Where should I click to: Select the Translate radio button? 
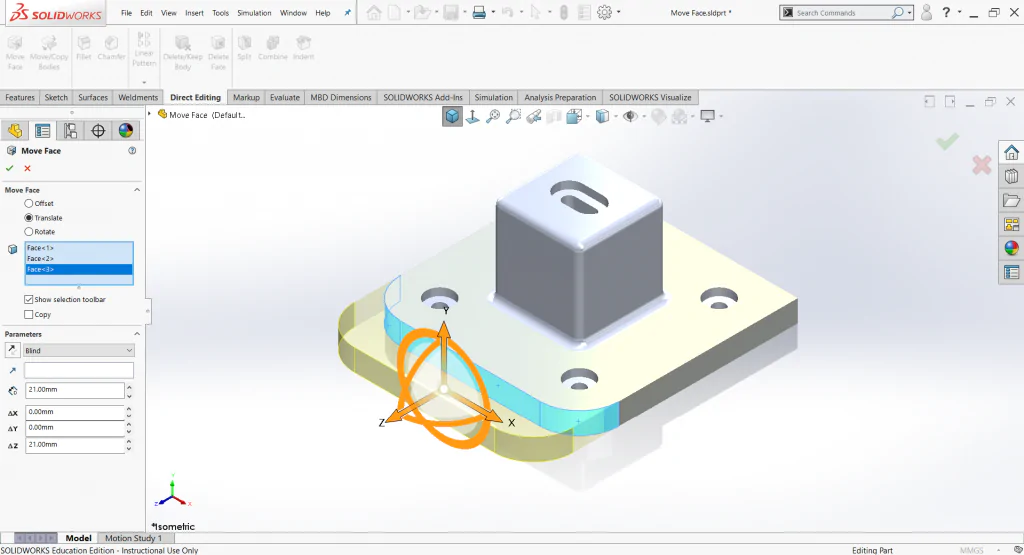pos(29,218)
